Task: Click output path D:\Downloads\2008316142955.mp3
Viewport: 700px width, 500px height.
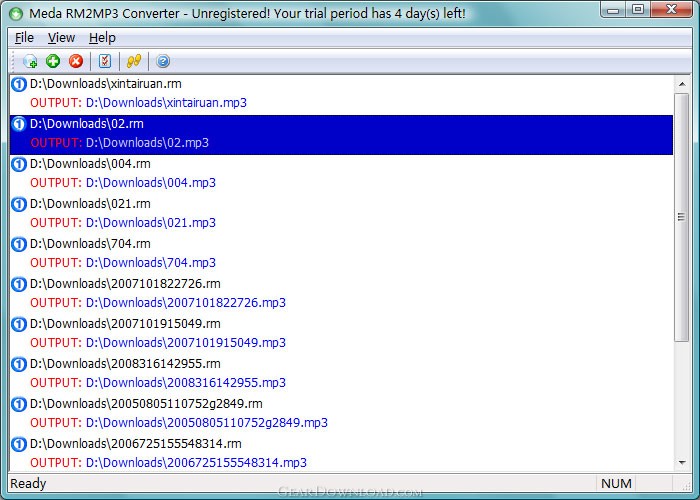Action: coord(186,383)
